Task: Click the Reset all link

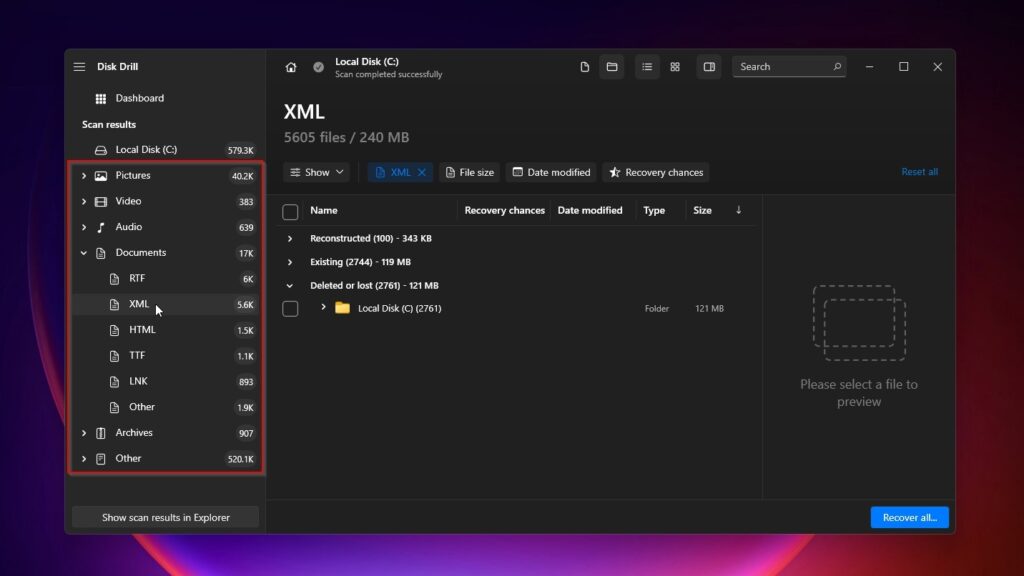Action: pyautogui.click(x=920, y=172)
